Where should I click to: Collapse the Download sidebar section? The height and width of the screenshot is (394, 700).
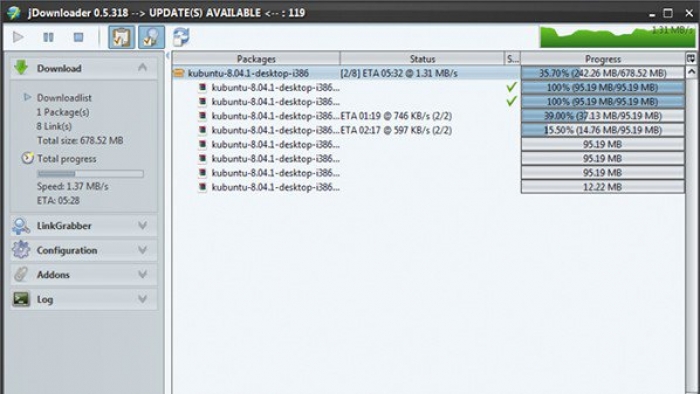pyautogui.click(x=142, y=68)
